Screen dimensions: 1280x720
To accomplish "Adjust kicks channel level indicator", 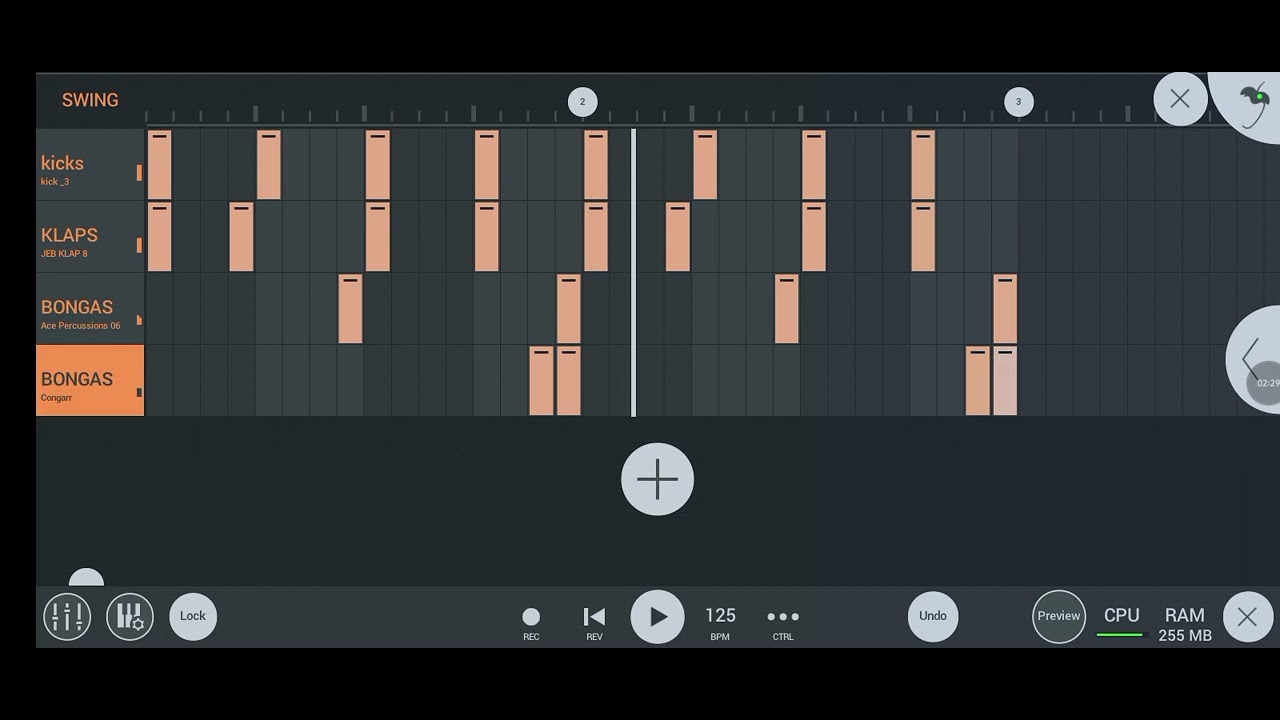I will point(139,173).
